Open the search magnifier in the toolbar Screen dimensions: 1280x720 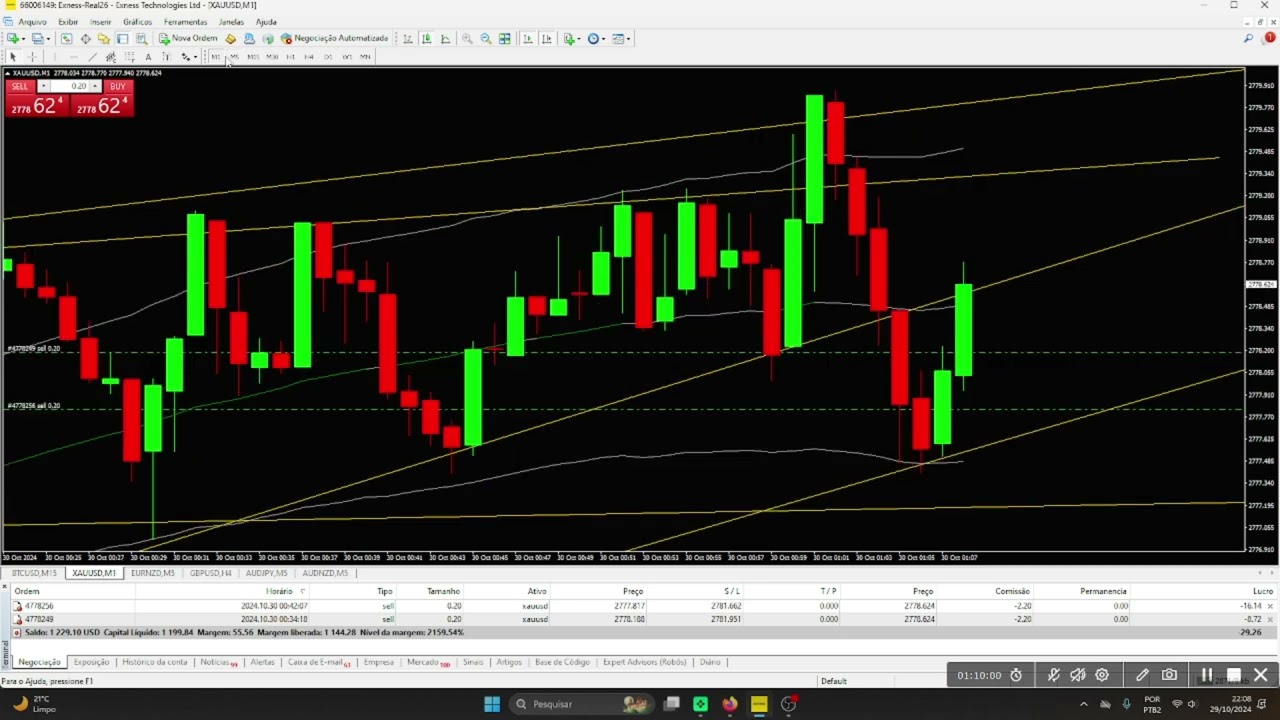pyautogui.click(x=1248, y=39)
